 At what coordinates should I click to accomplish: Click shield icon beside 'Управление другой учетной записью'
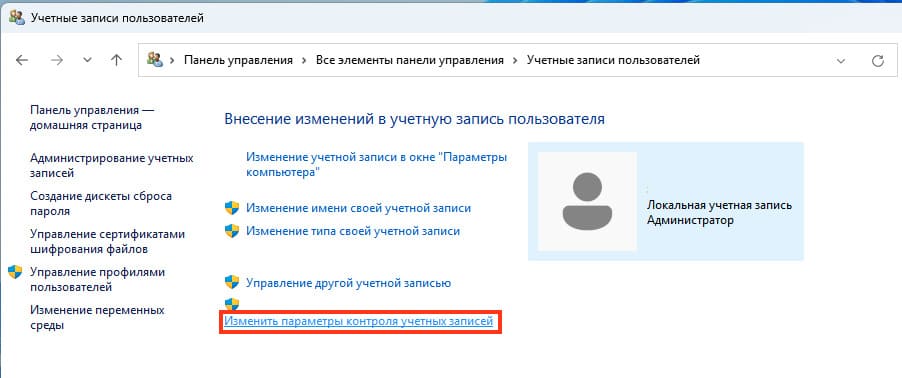coord(232,282)
